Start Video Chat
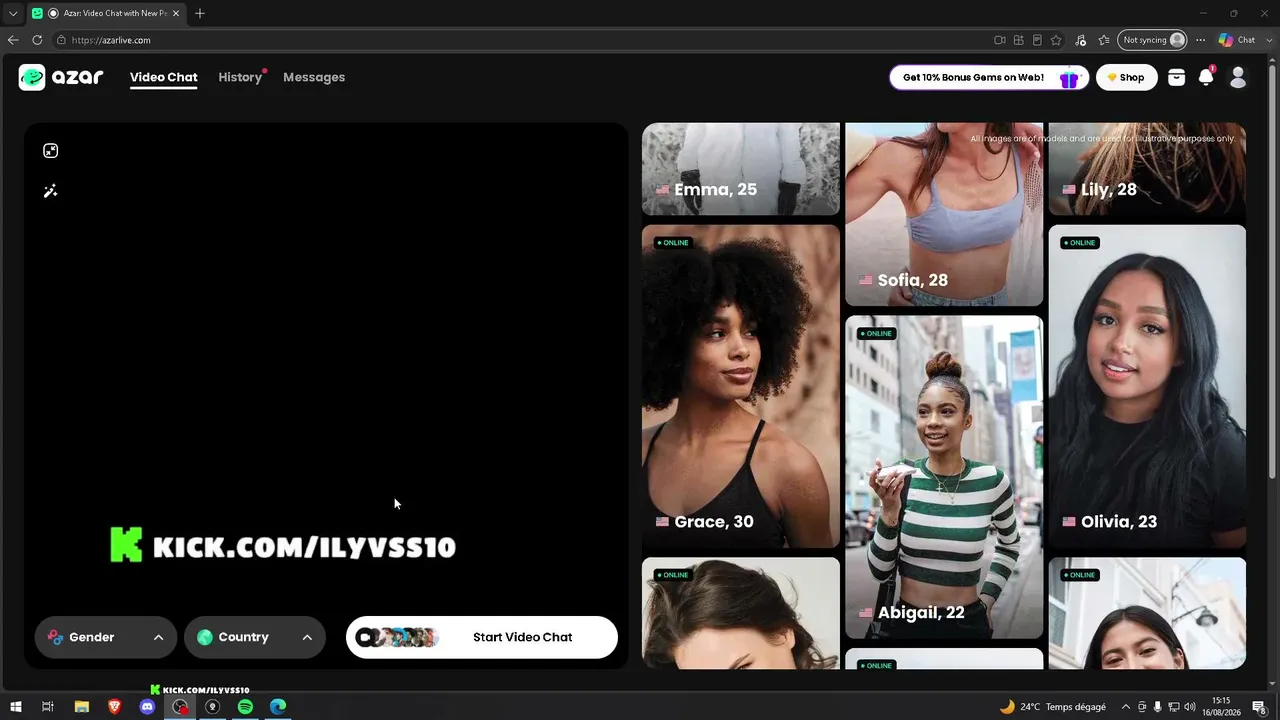The width and height of the screenshot is (1280, 720). (x=482, y=637)
